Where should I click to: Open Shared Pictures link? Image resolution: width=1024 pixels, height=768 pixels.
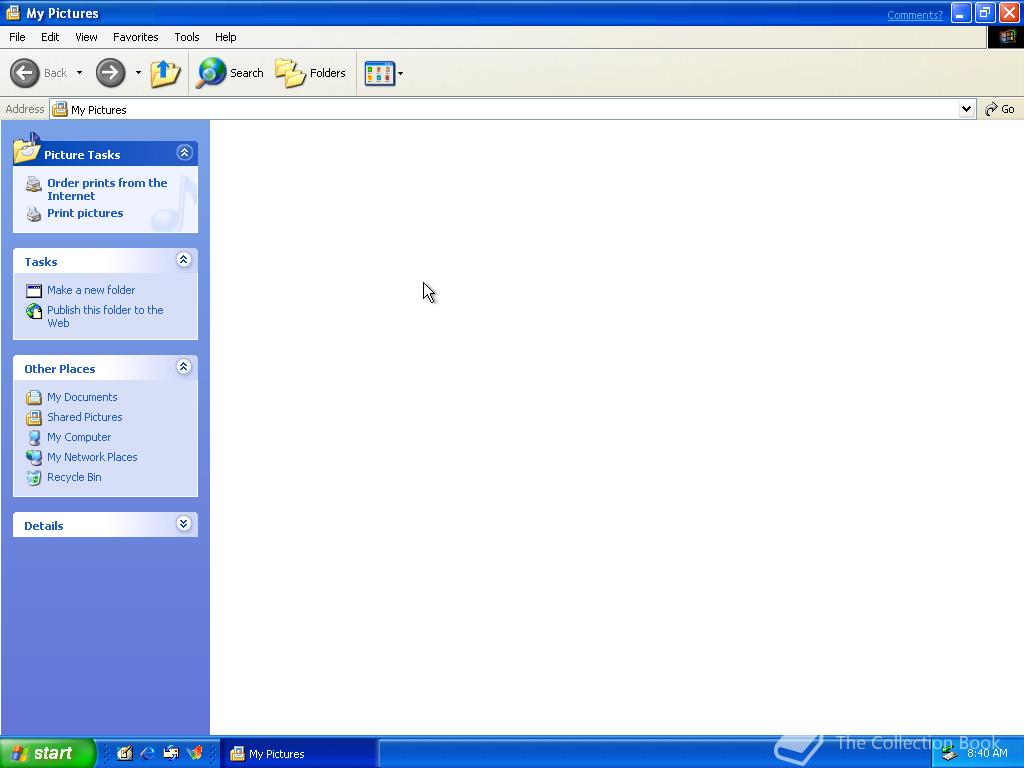(85, 417)
